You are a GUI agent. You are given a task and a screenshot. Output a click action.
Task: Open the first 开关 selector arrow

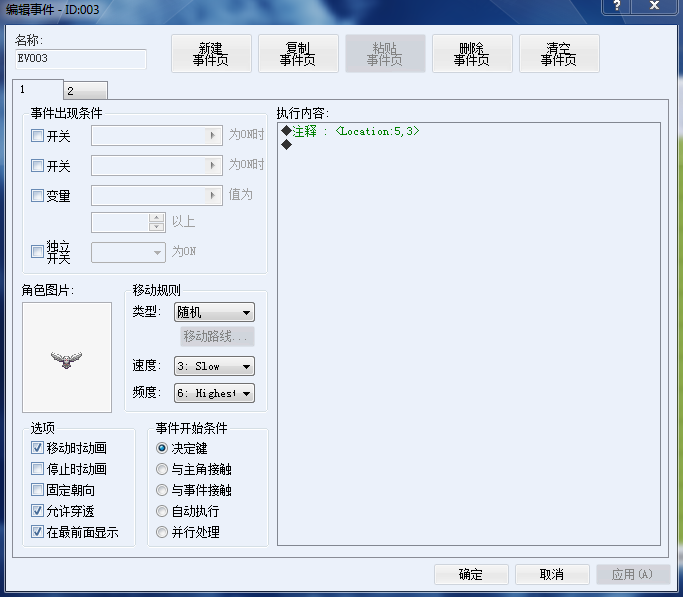pos(213,135)
